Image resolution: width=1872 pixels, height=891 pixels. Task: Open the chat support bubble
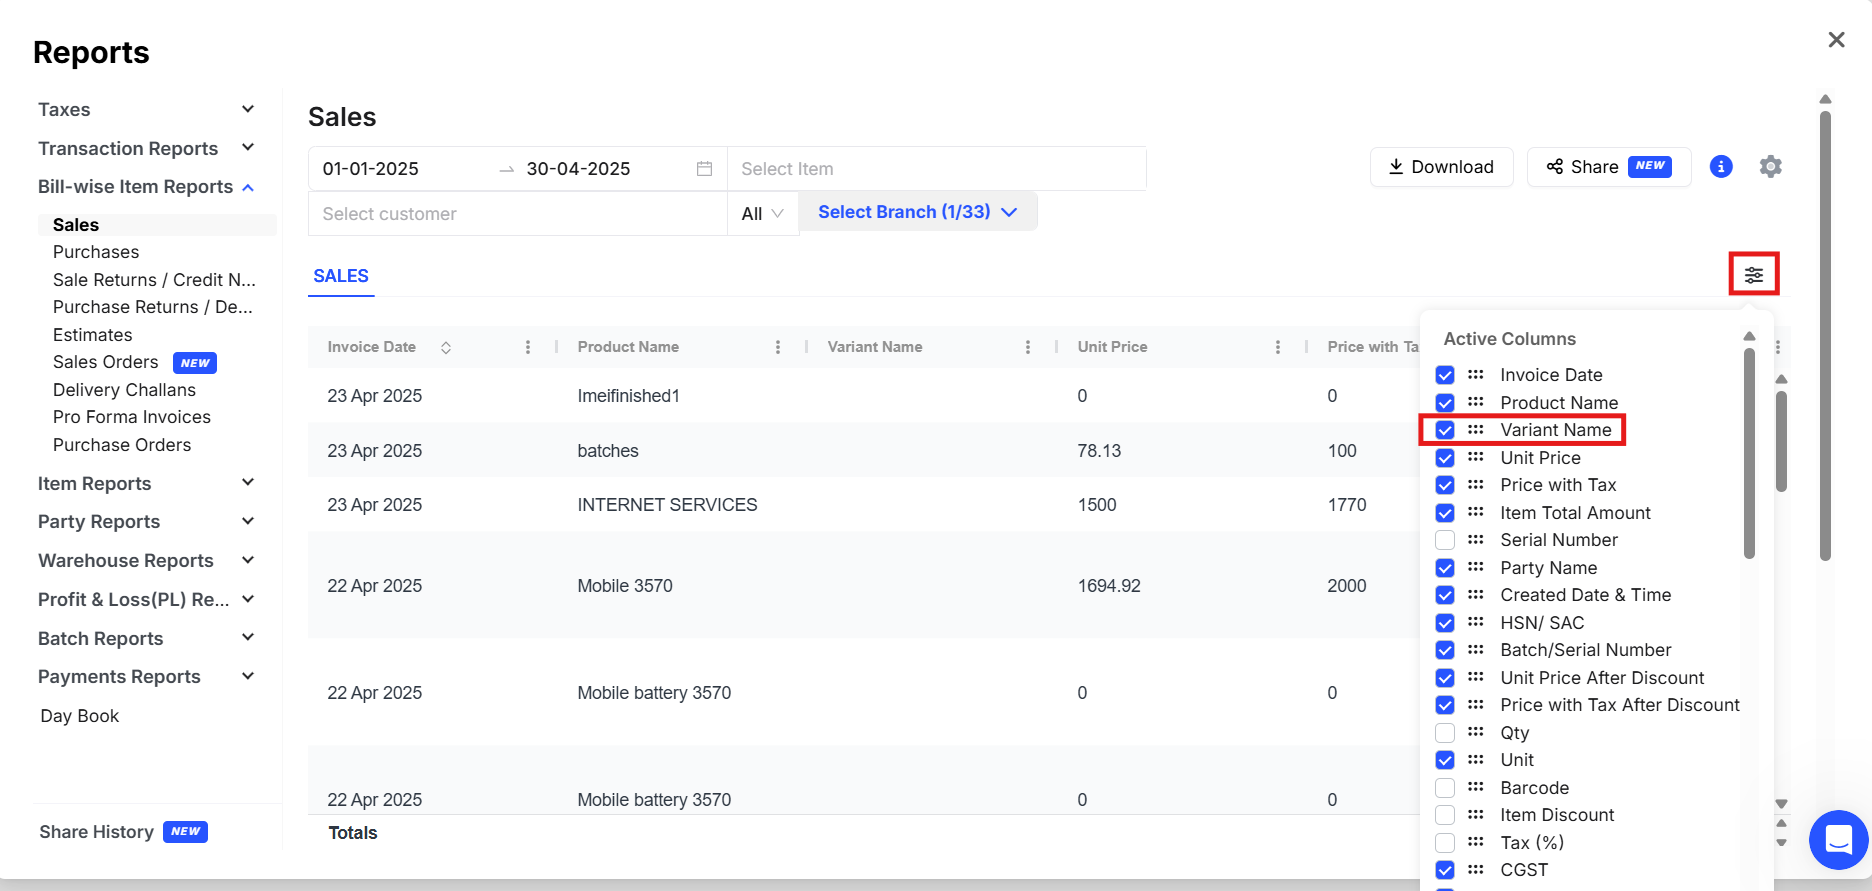1838,839
